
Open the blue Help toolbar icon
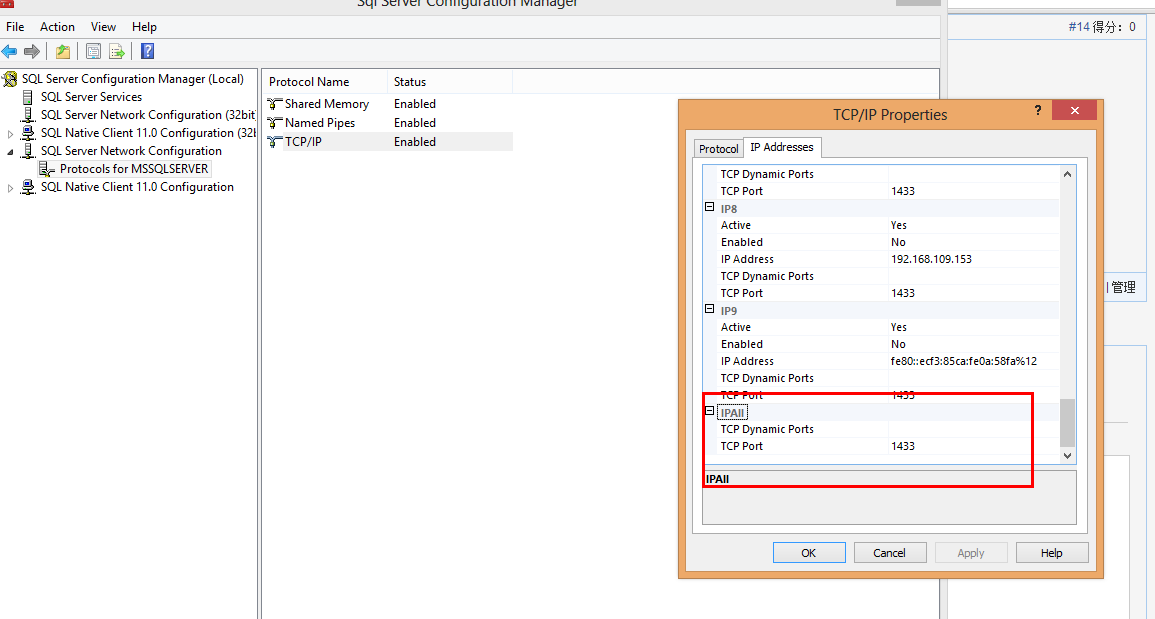click(x=147, y=52)
